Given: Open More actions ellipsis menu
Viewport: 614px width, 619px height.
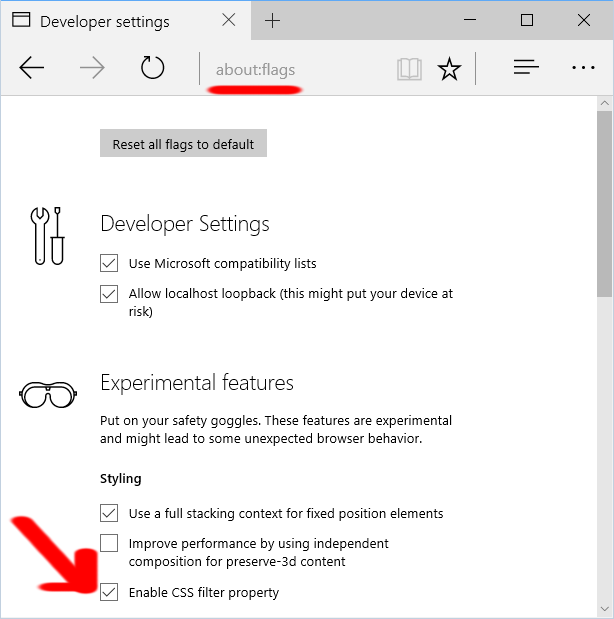Looking at the screenshot, I should [583, 68].
